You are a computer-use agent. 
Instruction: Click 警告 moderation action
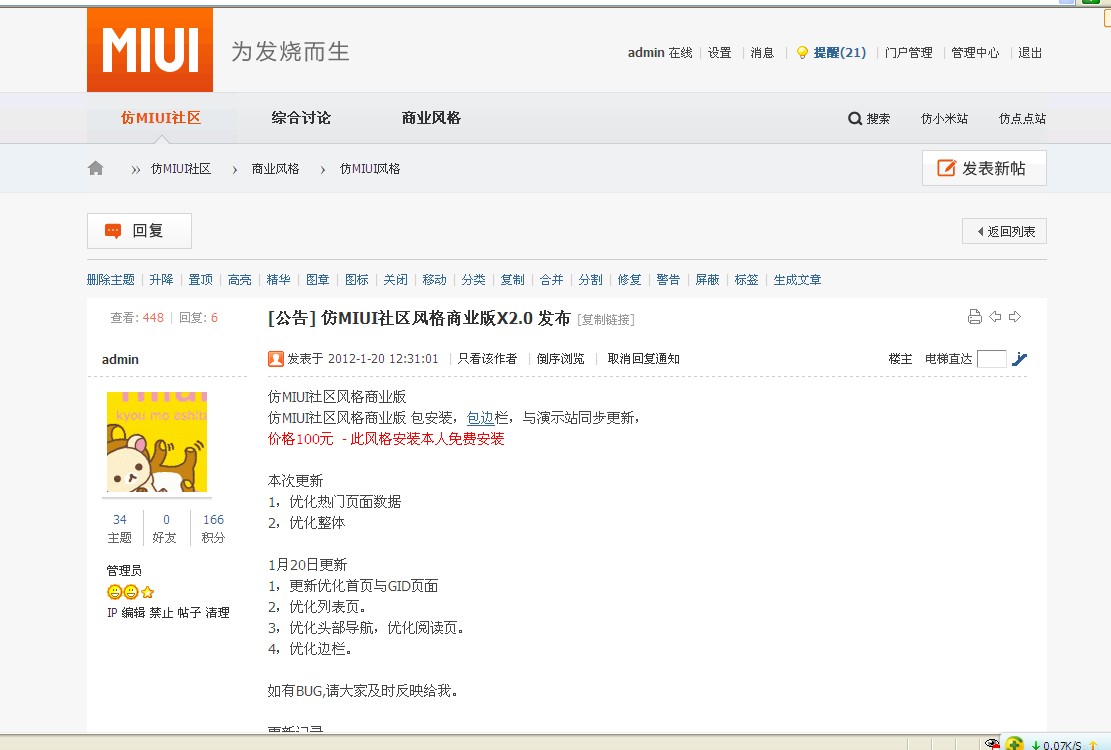pyautogui.click(x=668, y=280)
